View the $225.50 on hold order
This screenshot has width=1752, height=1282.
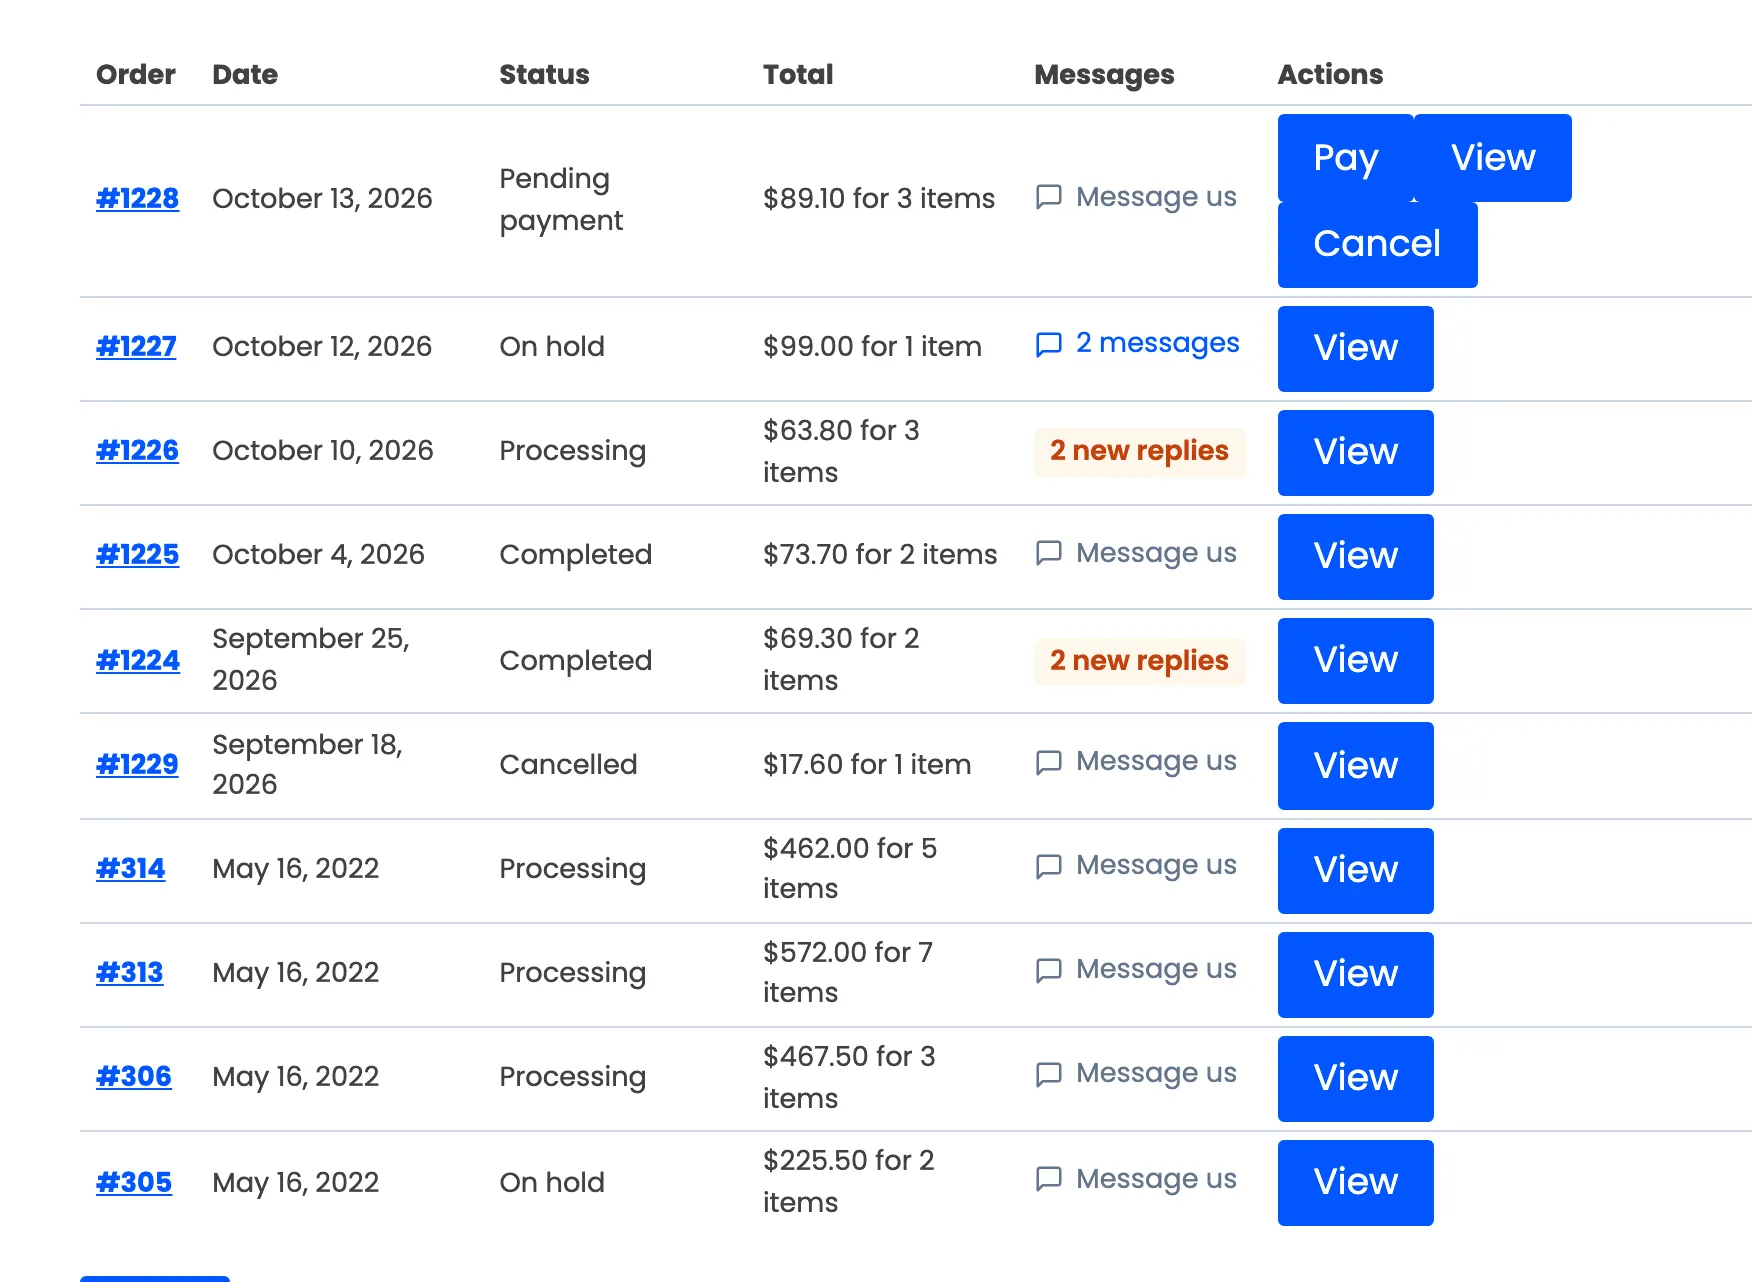(x=1355, y=1182)
